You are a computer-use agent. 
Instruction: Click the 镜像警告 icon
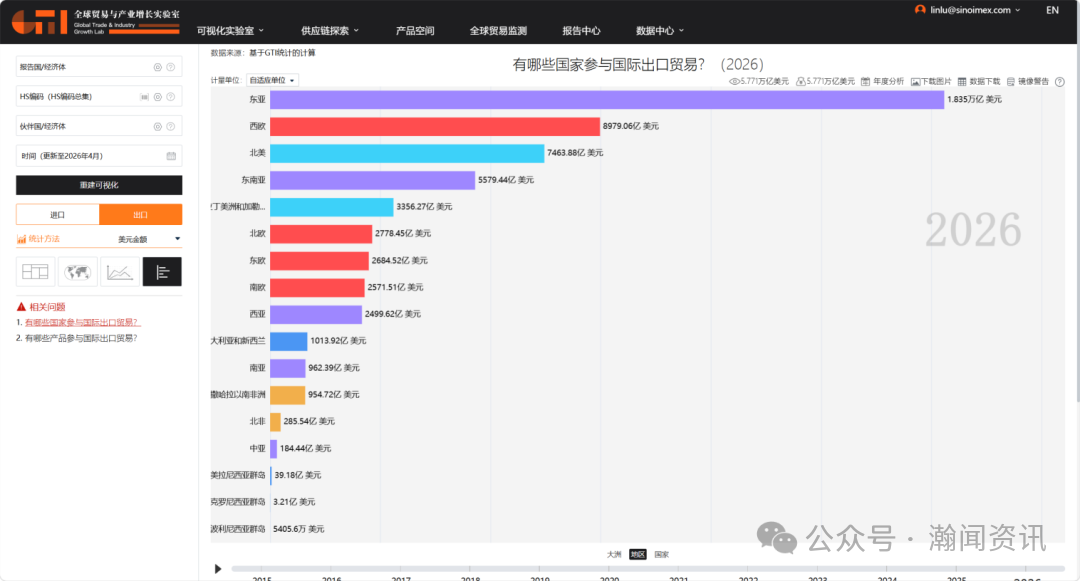pos(1010,81)
